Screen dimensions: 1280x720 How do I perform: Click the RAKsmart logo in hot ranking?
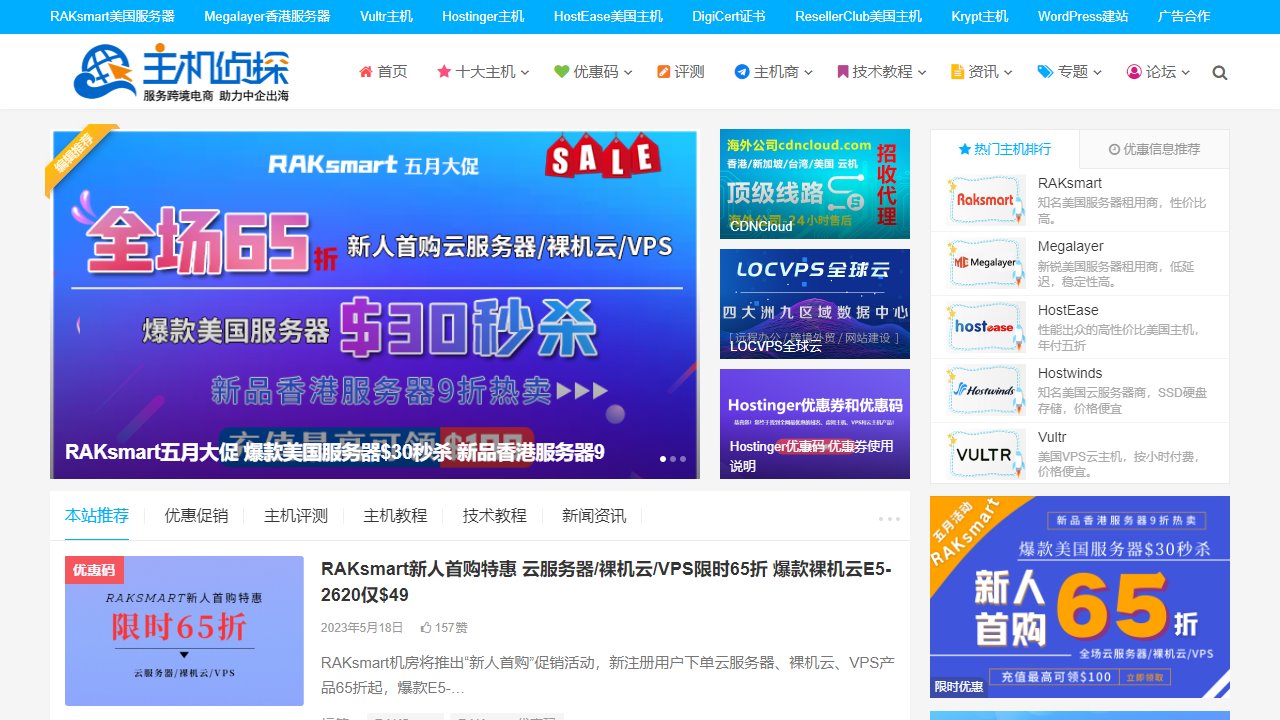(x=986, y=200)
